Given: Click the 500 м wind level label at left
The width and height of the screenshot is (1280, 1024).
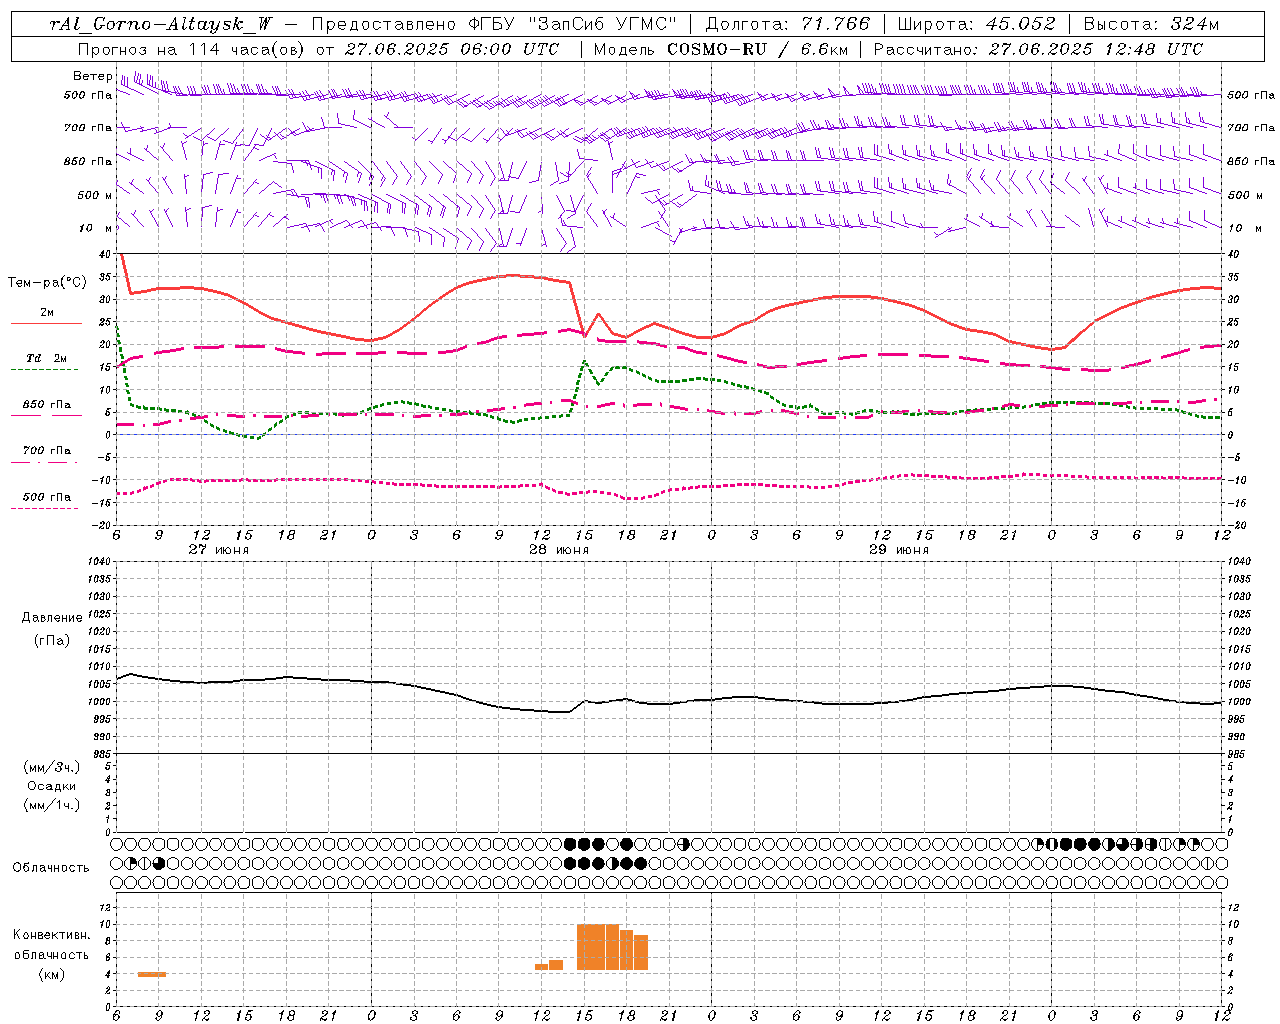Looking at the screenshot, I should coord(95,195).
